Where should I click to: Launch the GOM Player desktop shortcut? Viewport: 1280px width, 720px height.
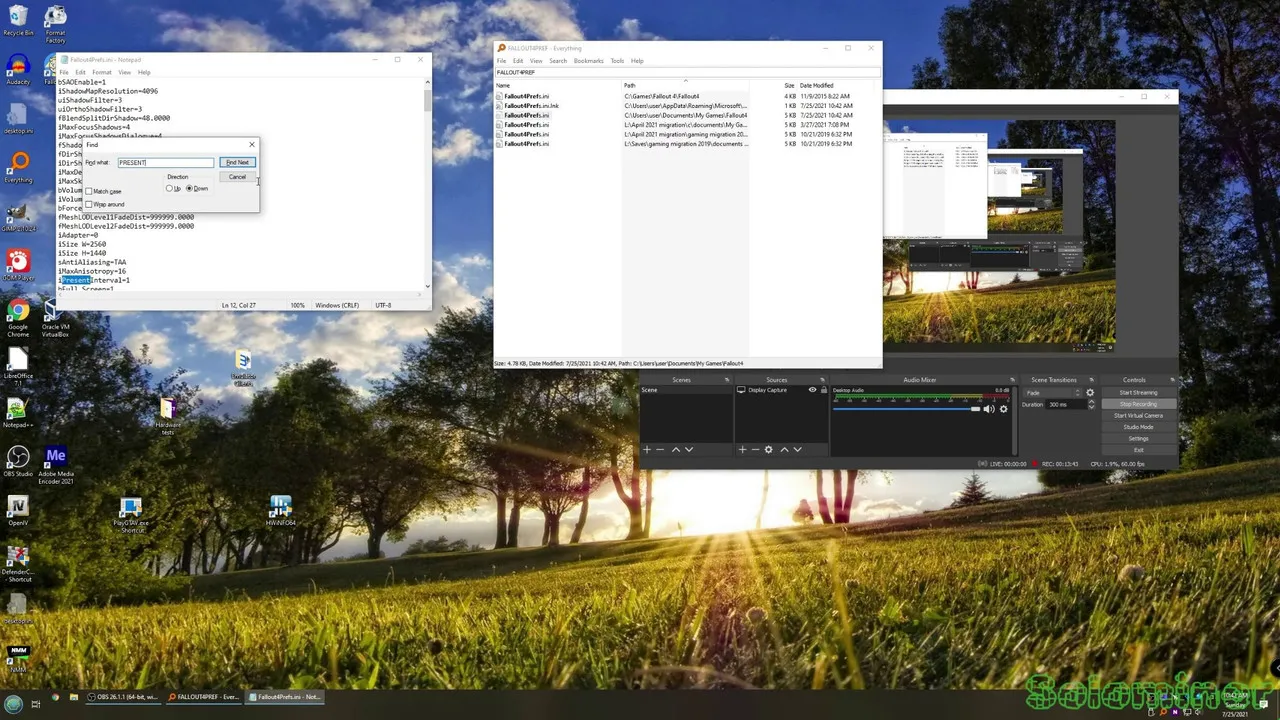18,265
